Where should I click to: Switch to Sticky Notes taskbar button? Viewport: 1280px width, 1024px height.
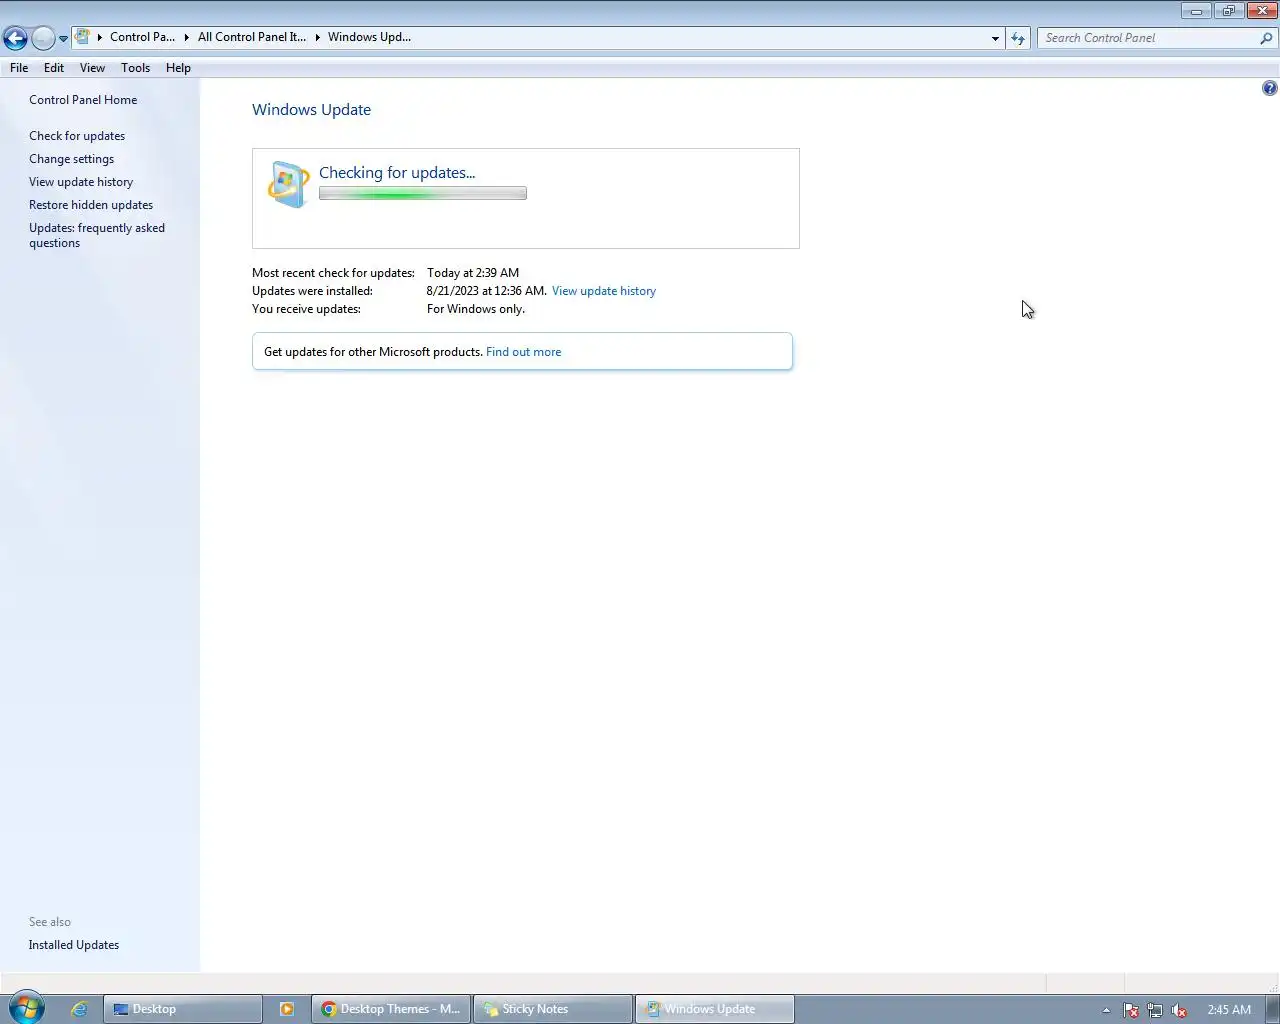(x=553, y=1009)
